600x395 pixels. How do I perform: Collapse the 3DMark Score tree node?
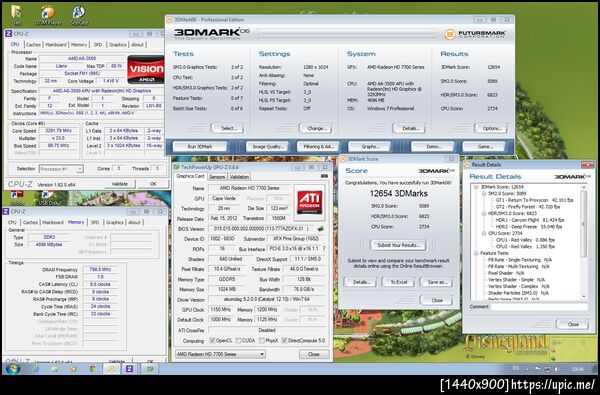tap(476, 187)
